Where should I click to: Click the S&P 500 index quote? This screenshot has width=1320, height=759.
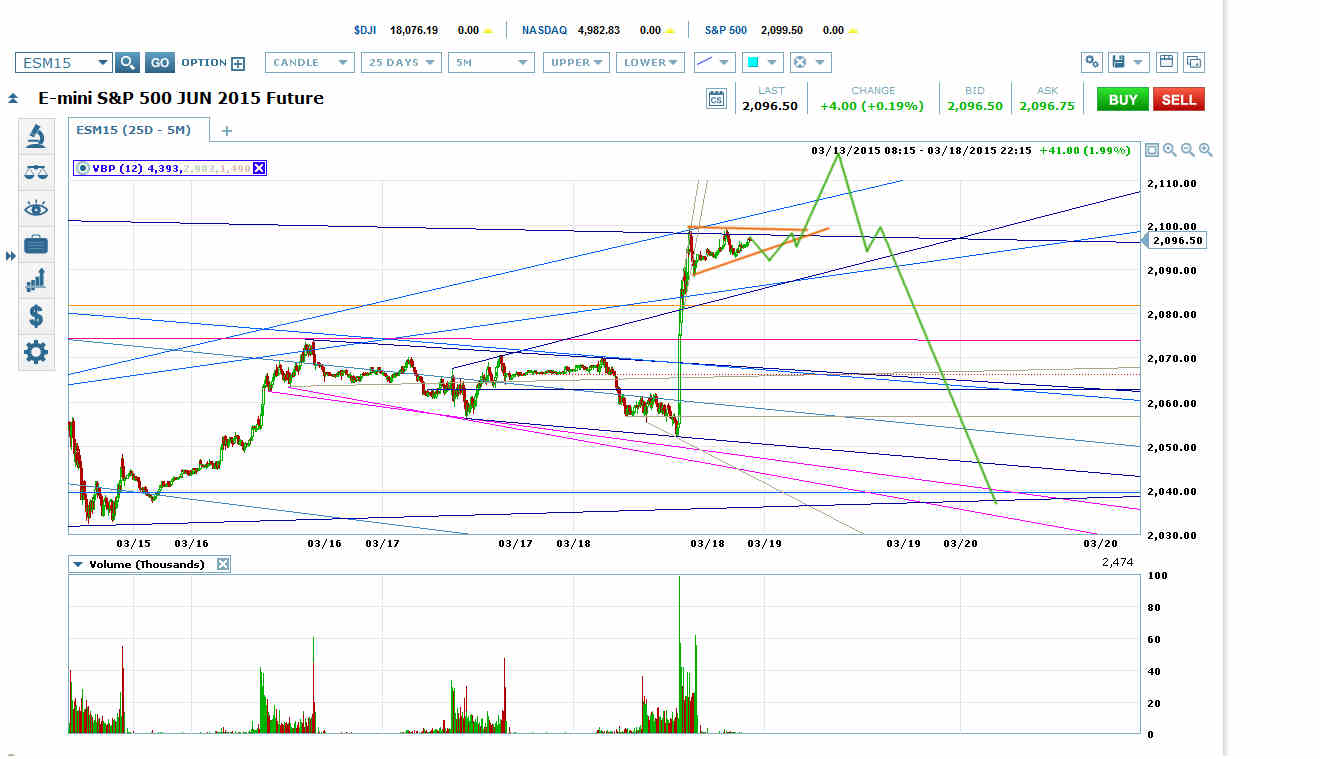(782, 30)
